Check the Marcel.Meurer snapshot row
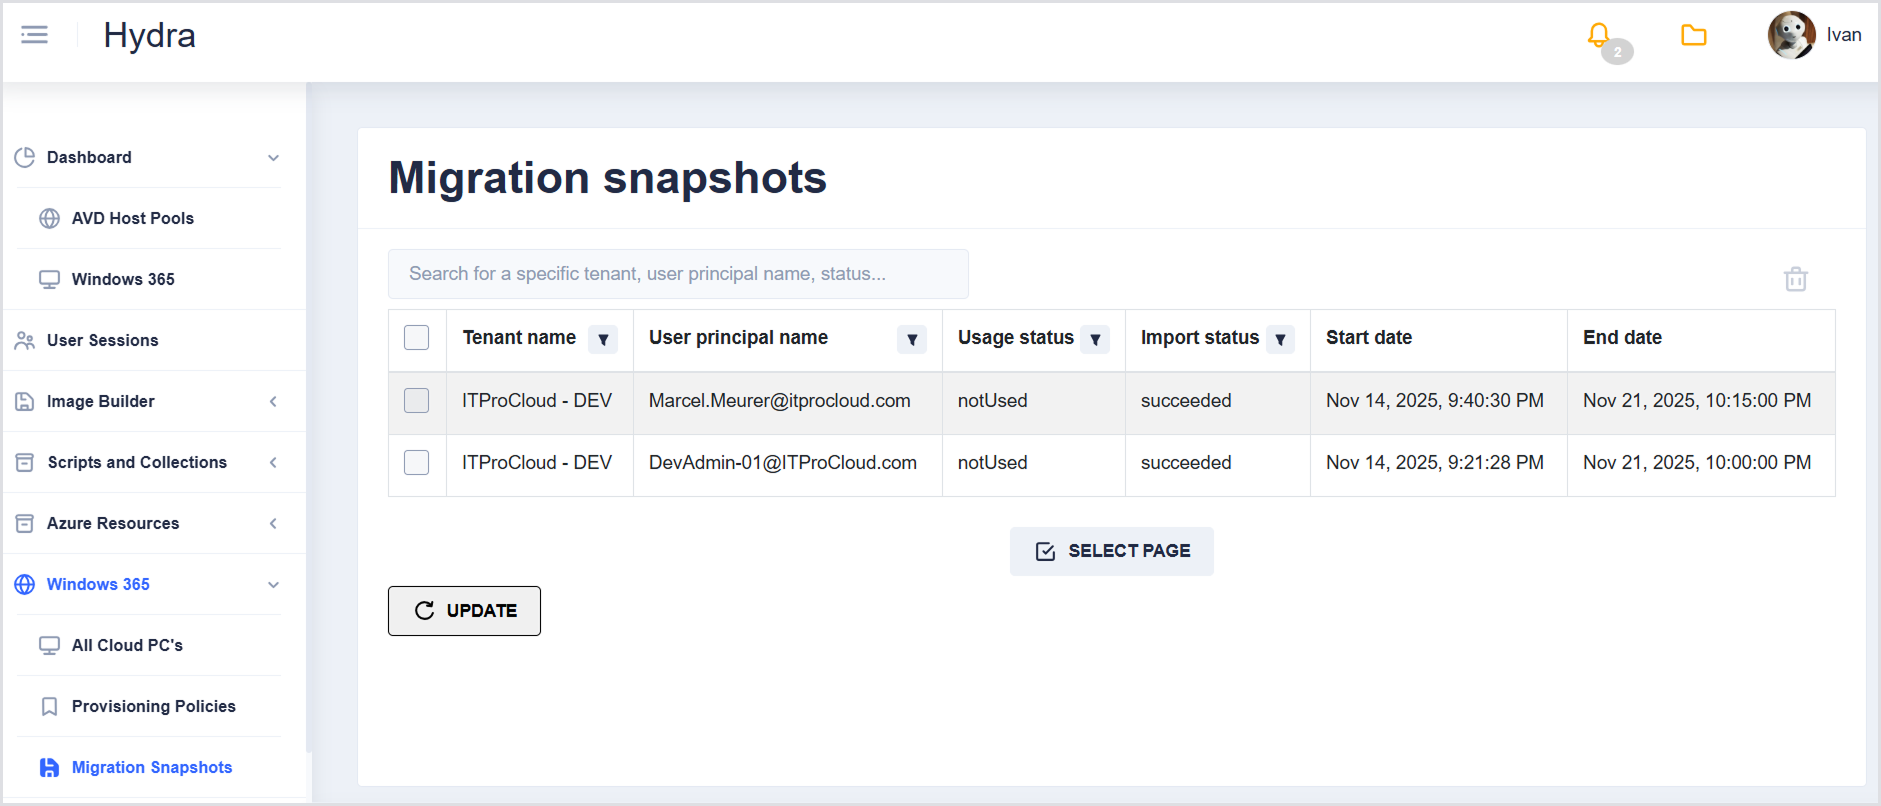Image resolution: width=1881 pixels, height=806 pixels. (x=417, y=401)
